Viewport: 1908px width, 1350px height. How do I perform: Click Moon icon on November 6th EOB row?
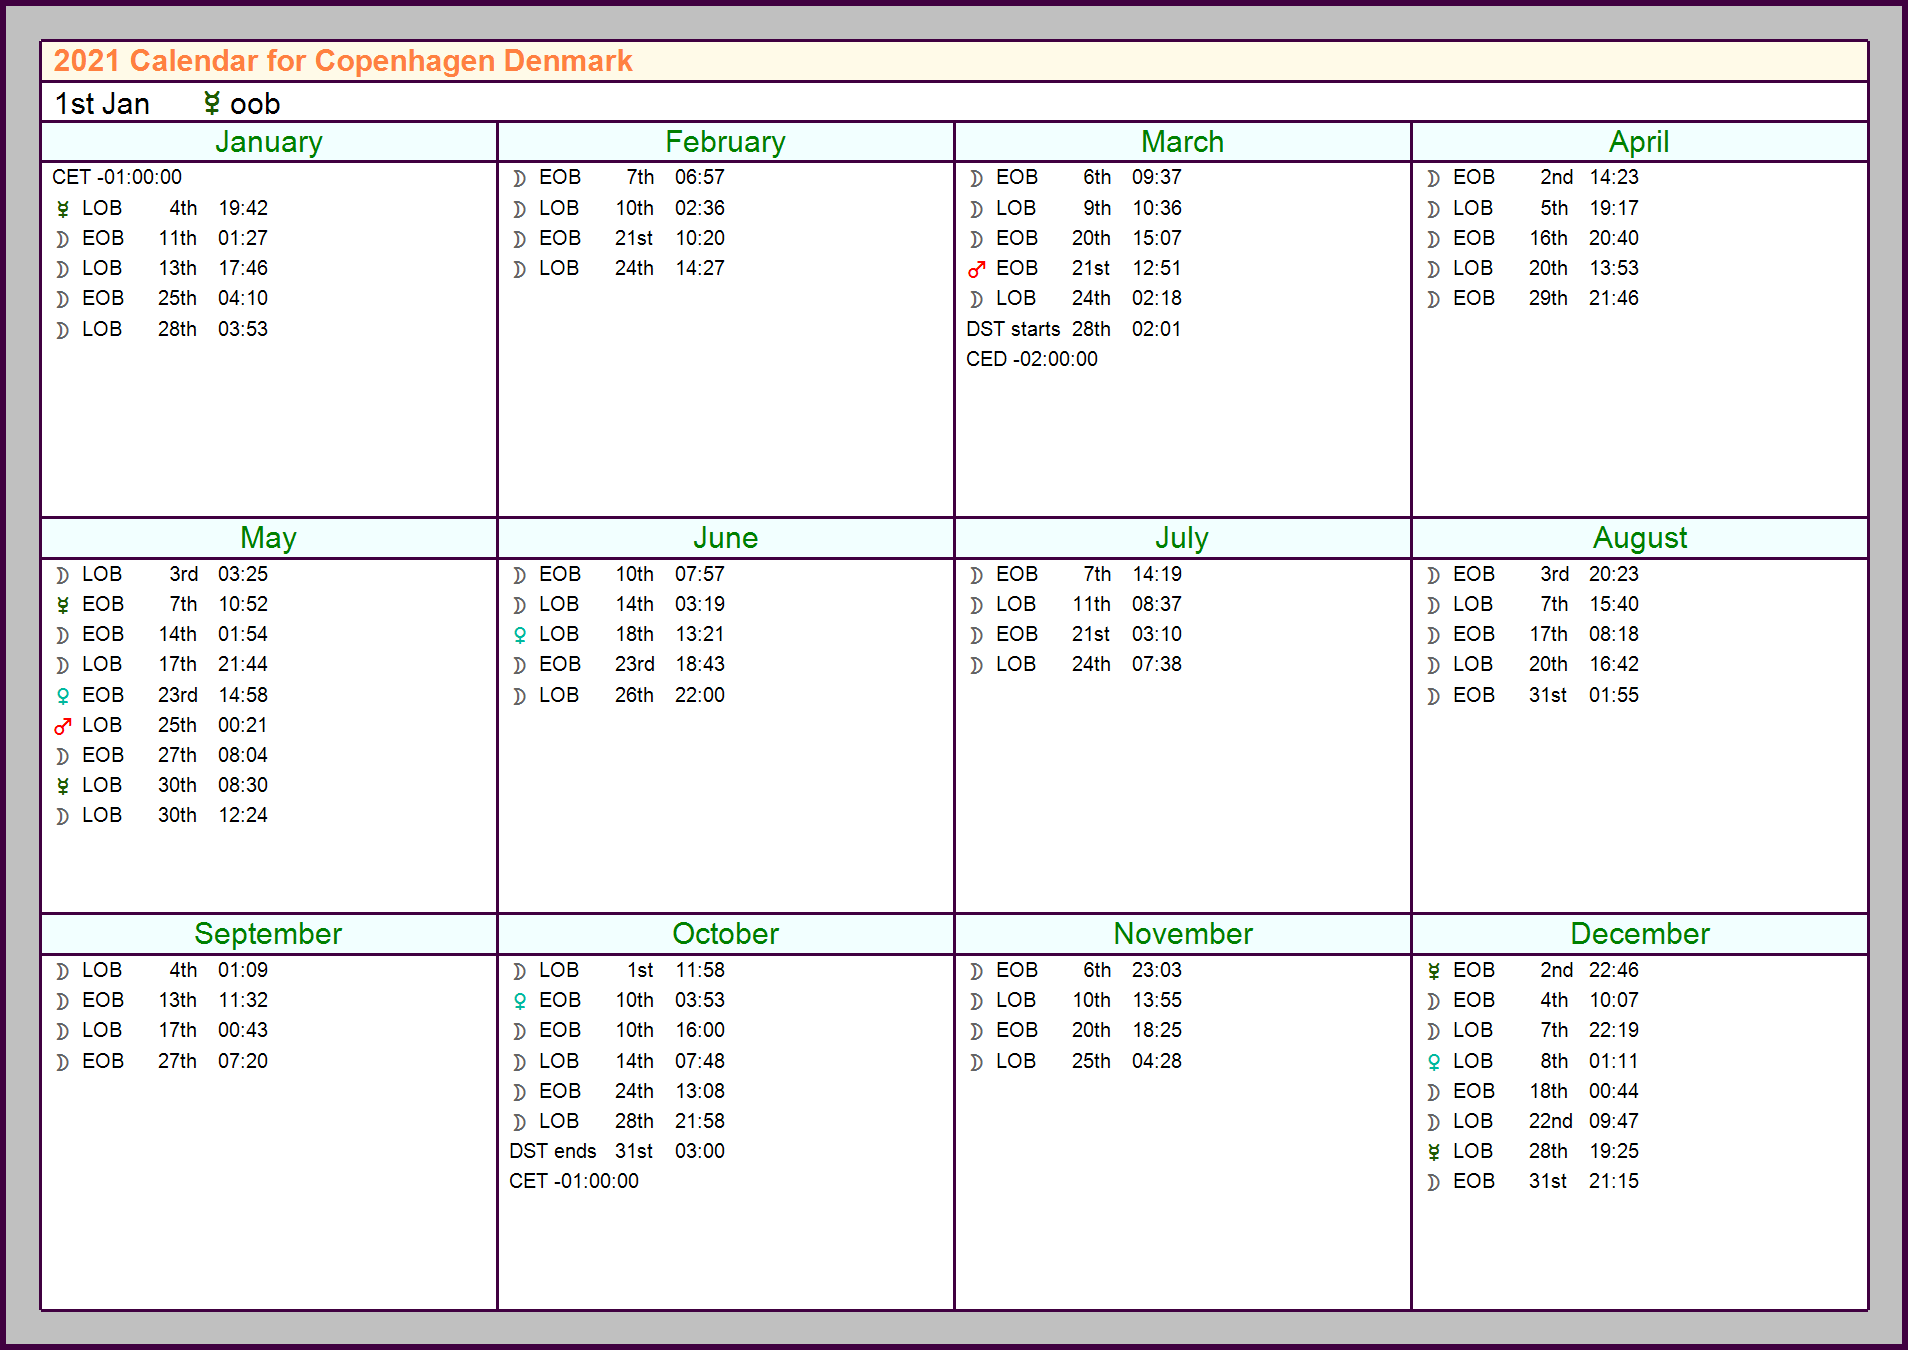pyautogui.click(x=977, y=971)
